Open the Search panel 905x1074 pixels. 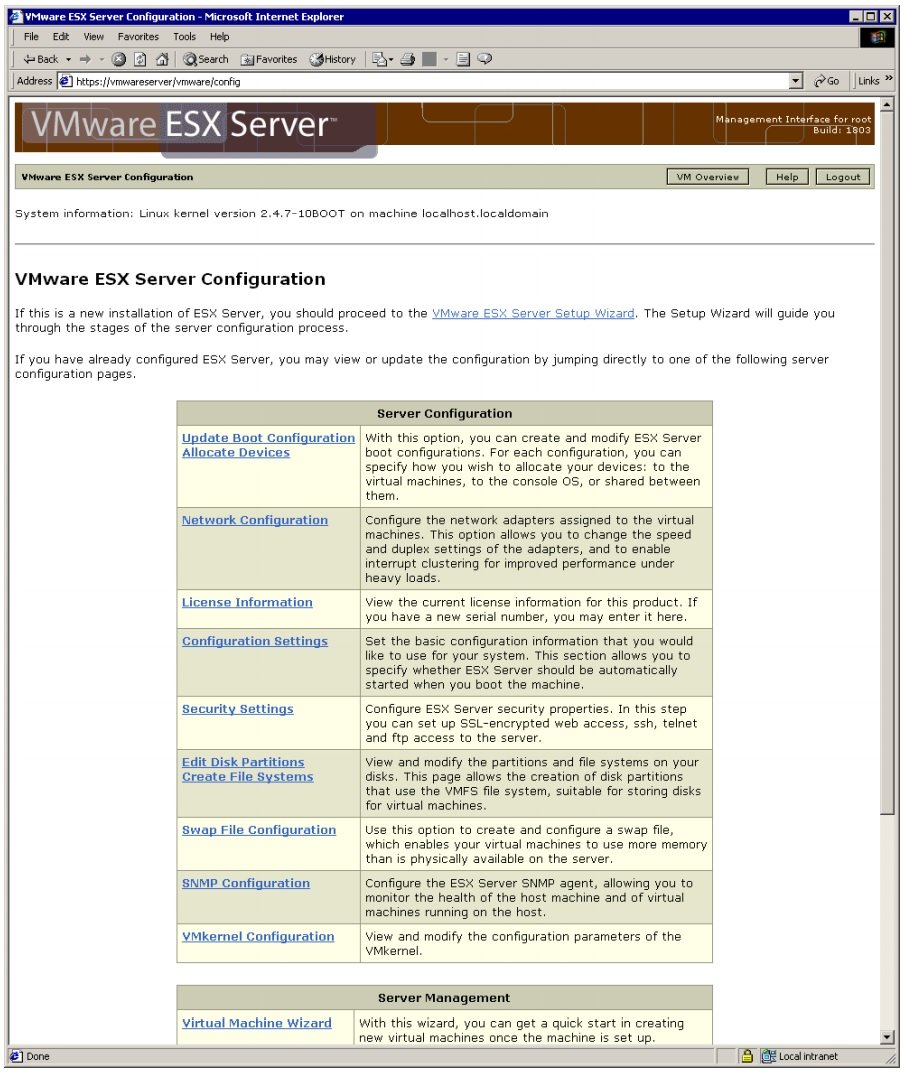200,58
